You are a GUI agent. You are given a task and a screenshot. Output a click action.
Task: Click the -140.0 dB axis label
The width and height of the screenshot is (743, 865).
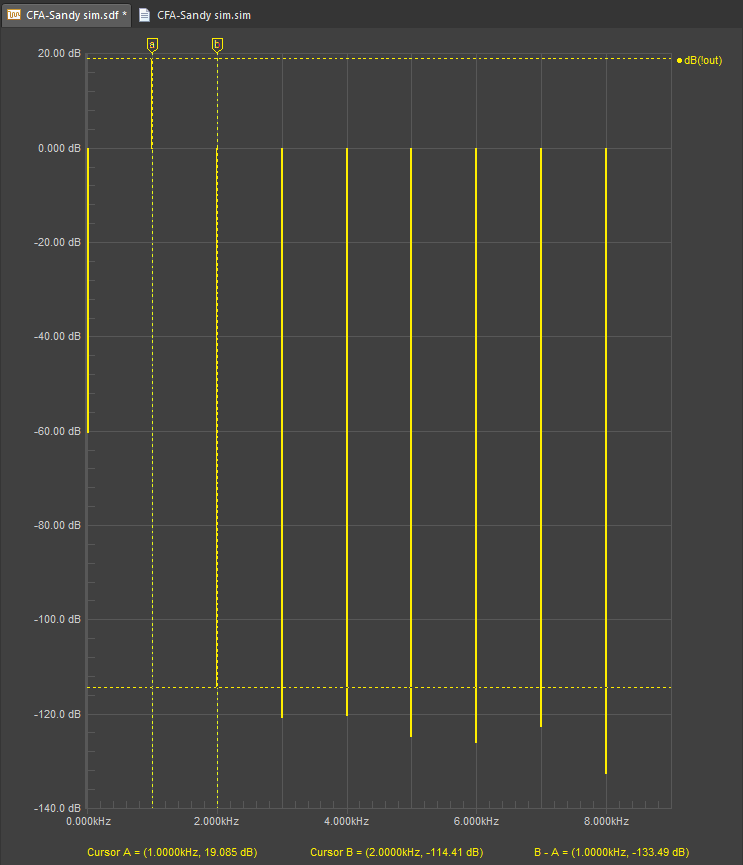point(57,808)
